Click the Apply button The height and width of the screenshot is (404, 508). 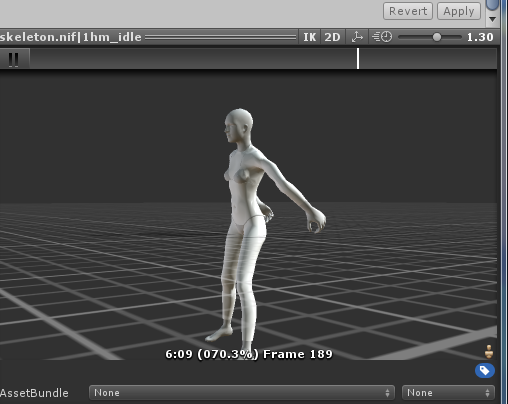pos(459,11)
